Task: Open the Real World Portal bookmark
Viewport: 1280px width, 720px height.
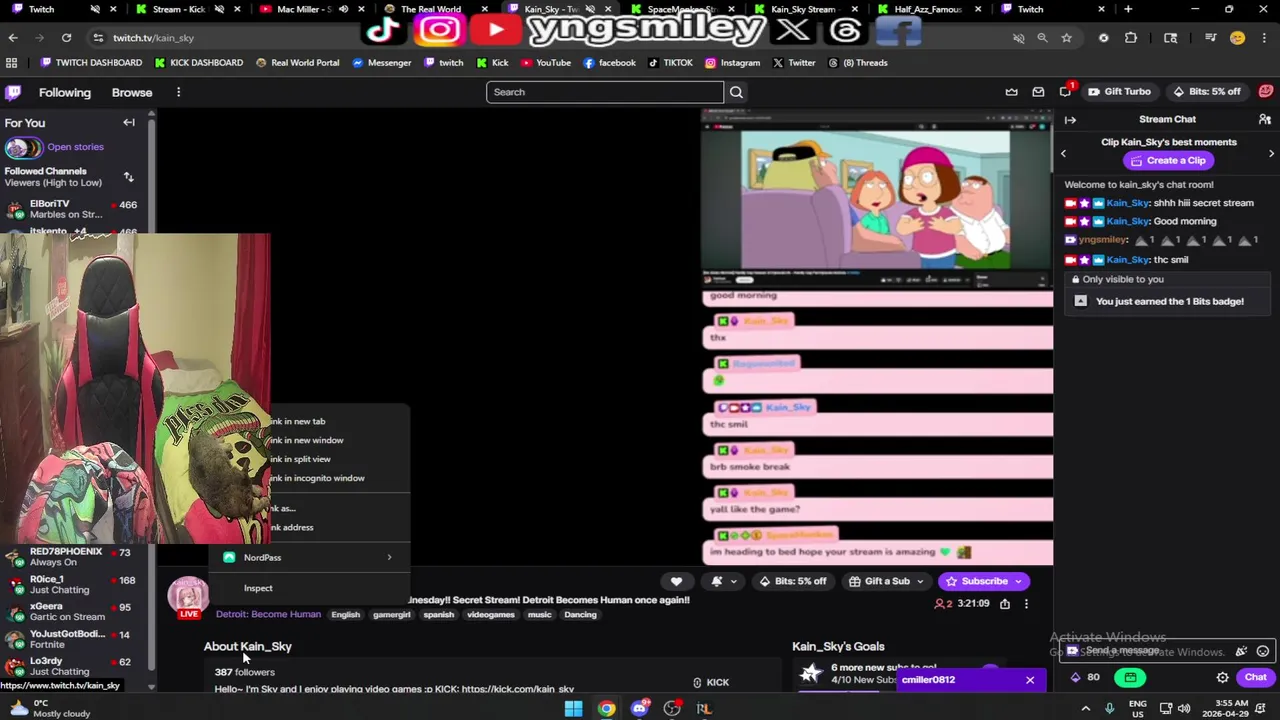Action: (297, 62)
